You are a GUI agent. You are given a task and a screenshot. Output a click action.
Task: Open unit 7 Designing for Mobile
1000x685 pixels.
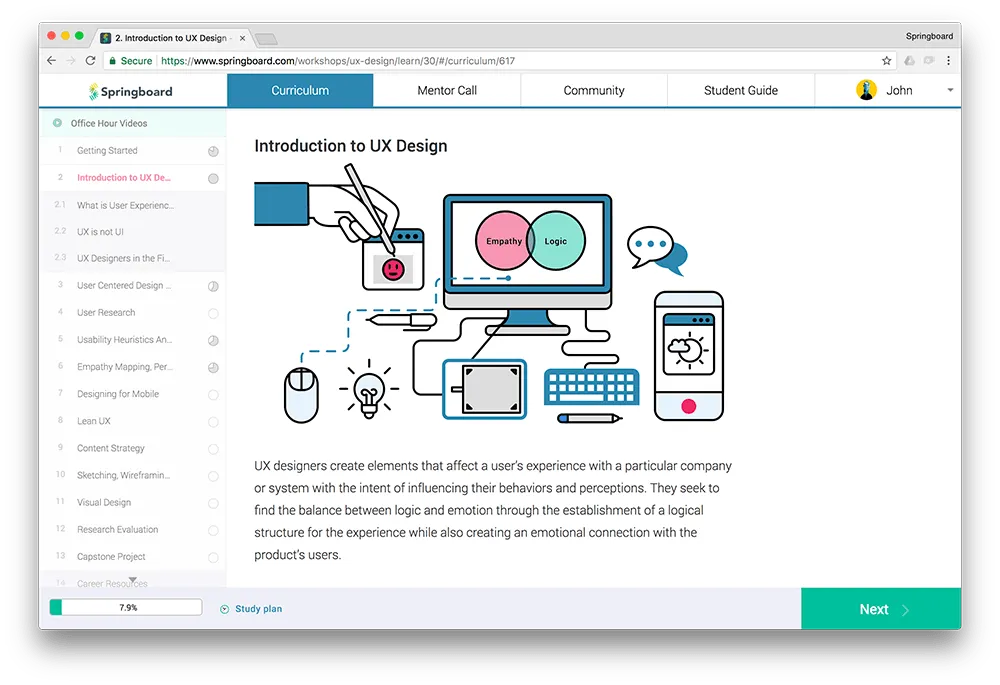133,394
